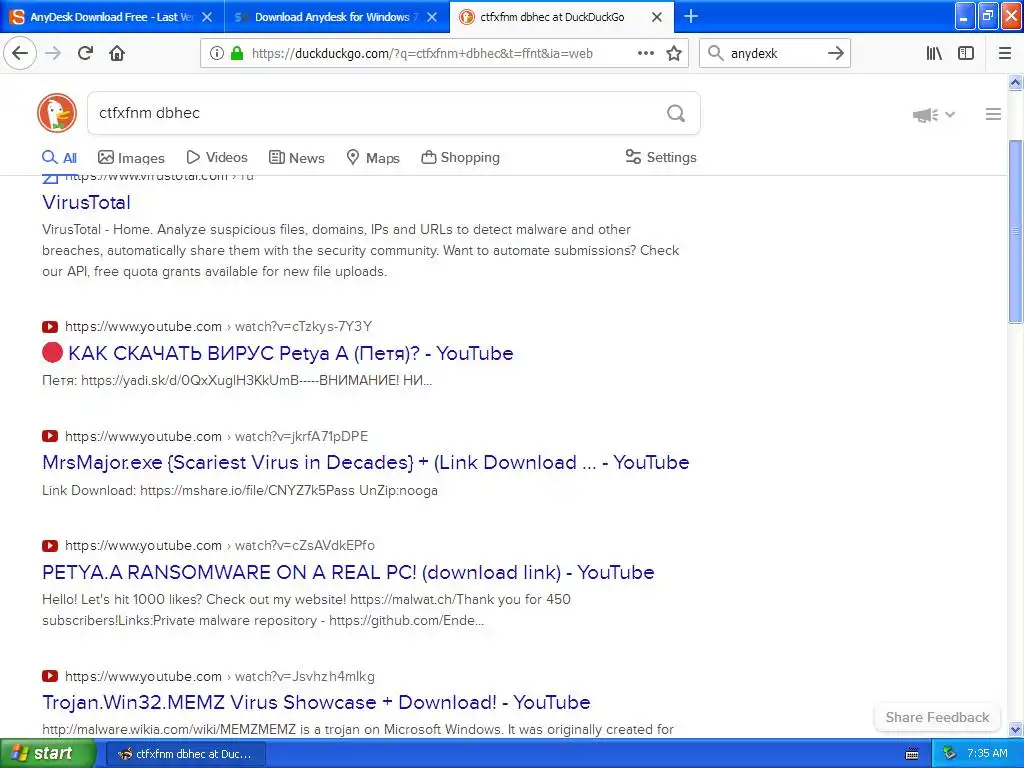Open PETYA.A RANSOMWARE ON A REAL PC result
The image size is (1024, 768).
tap(348, 572)
